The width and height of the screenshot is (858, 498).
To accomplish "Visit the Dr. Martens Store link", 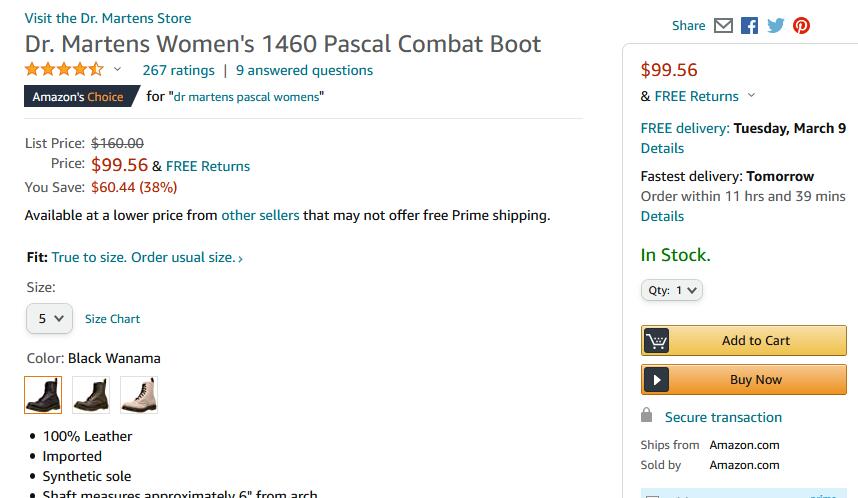I will coord(108,18).
